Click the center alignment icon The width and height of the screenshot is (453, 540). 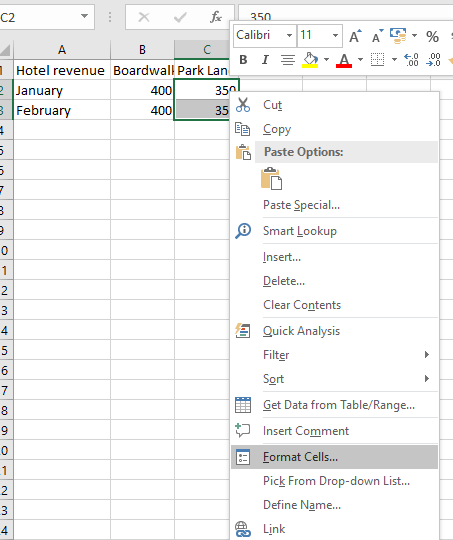[x=288, y=60]
